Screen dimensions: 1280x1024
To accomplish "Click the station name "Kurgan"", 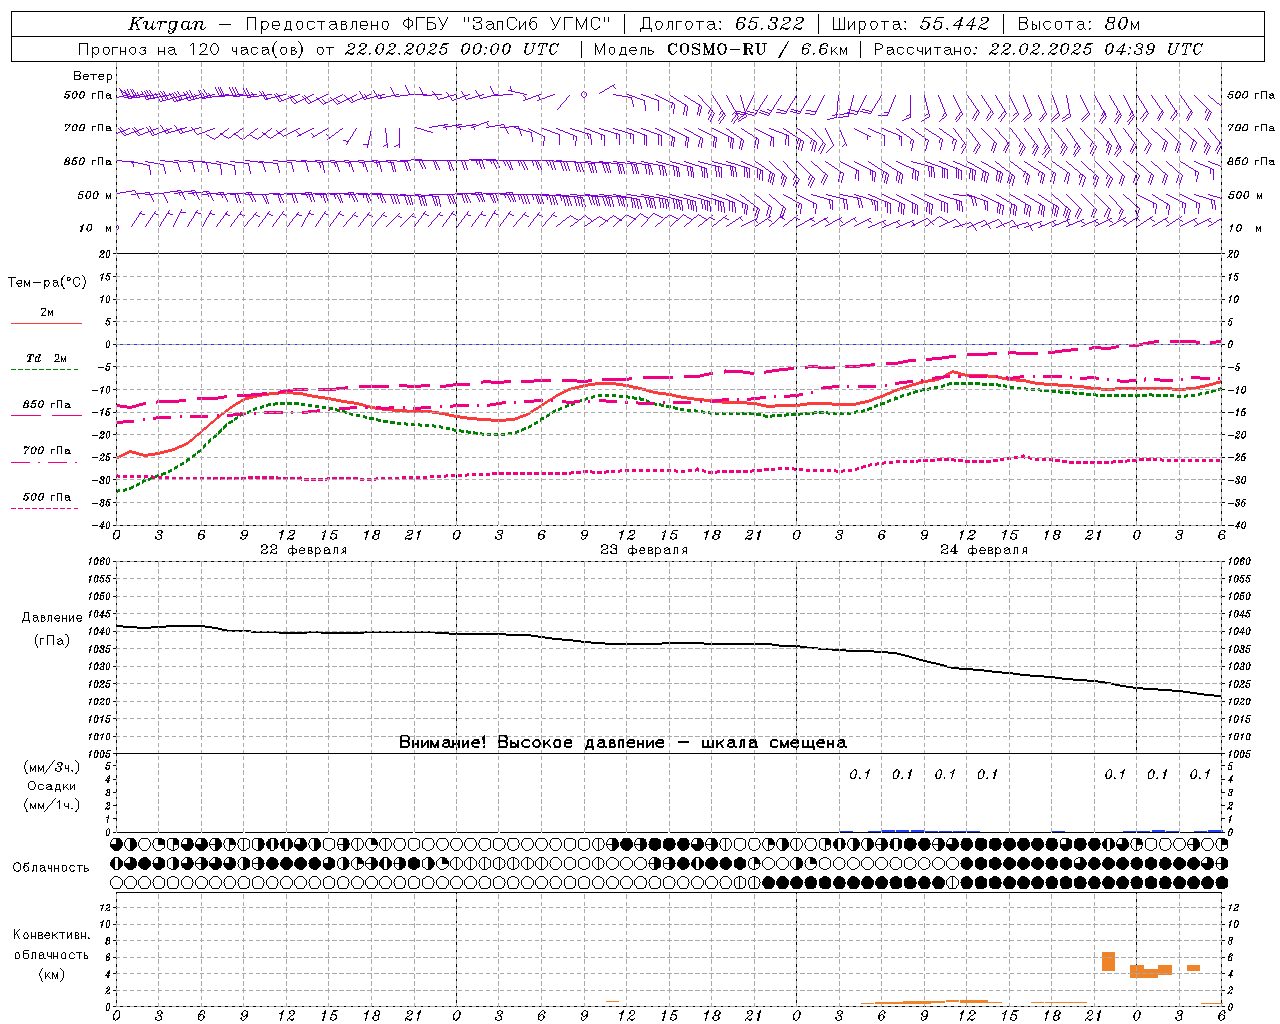I will [167, 24].
